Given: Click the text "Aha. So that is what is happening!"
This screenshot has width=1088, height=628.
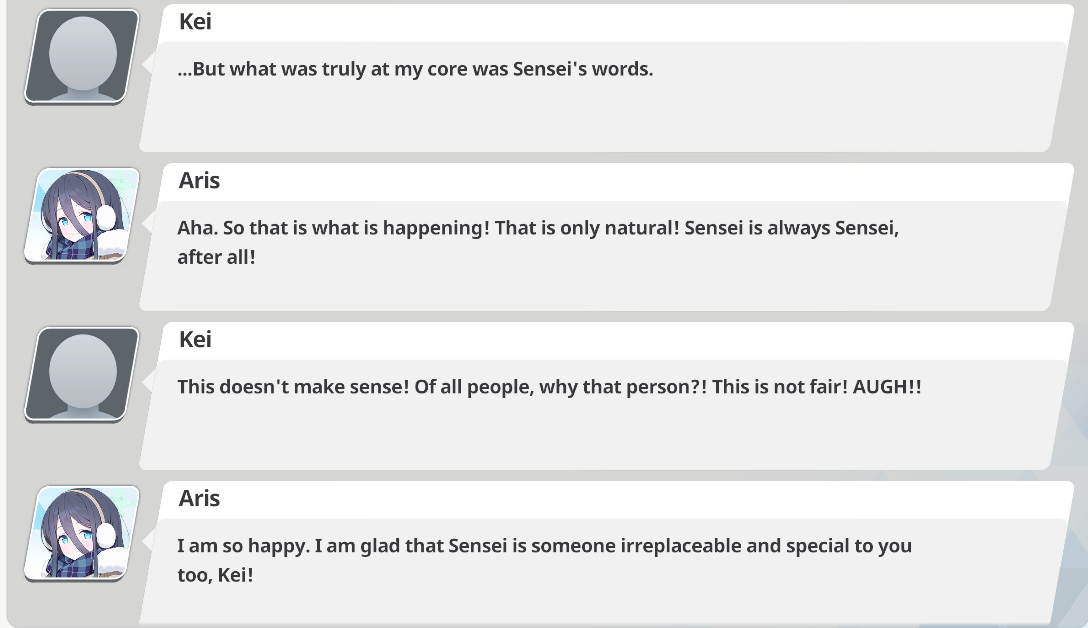Looking at the screenshot, I should [x=333, y=228].
